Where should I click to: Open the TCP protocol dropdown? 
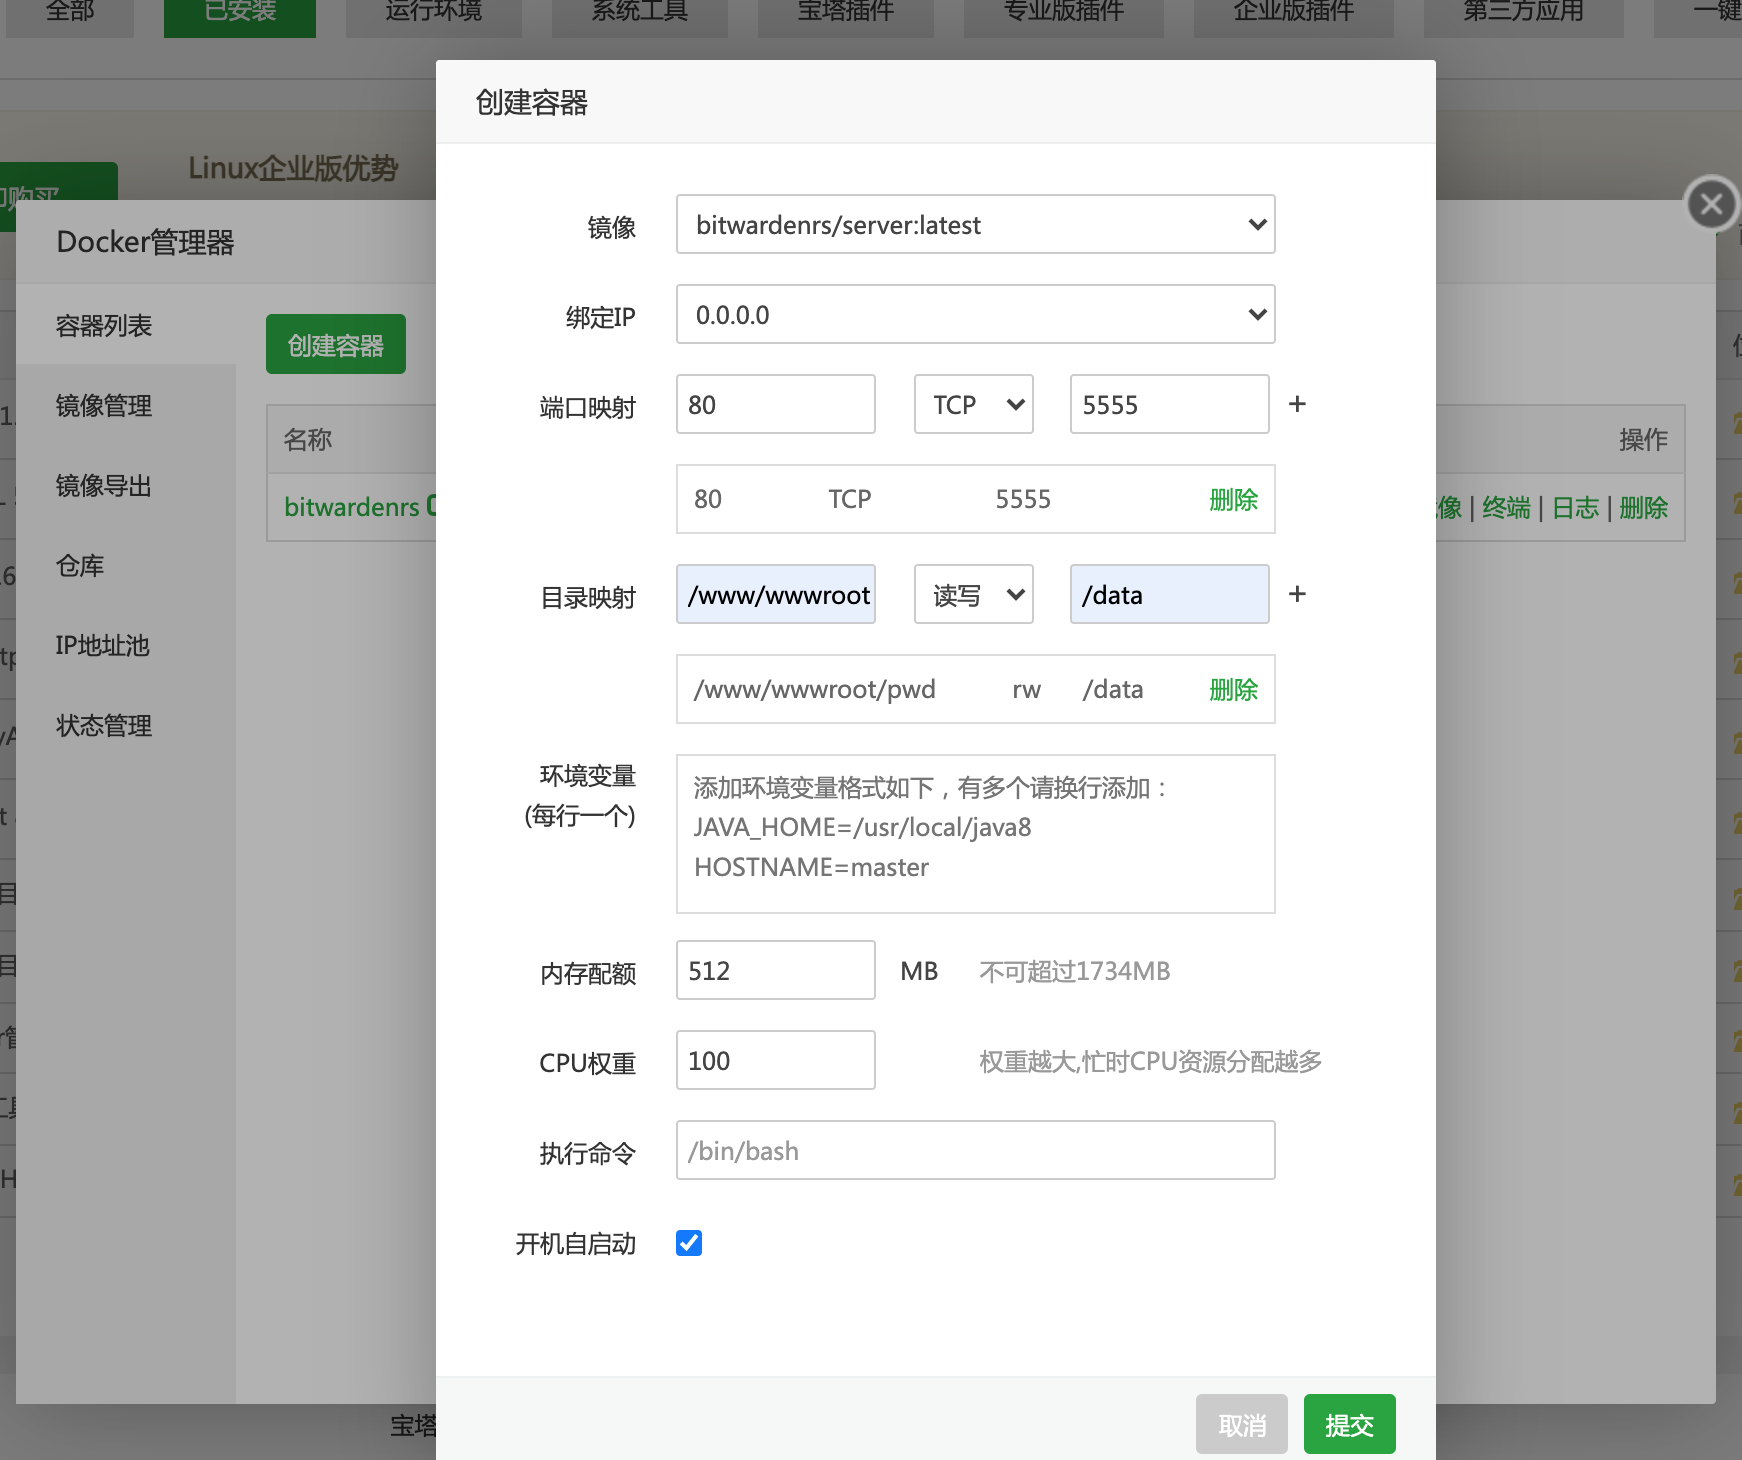coord(973,404)
